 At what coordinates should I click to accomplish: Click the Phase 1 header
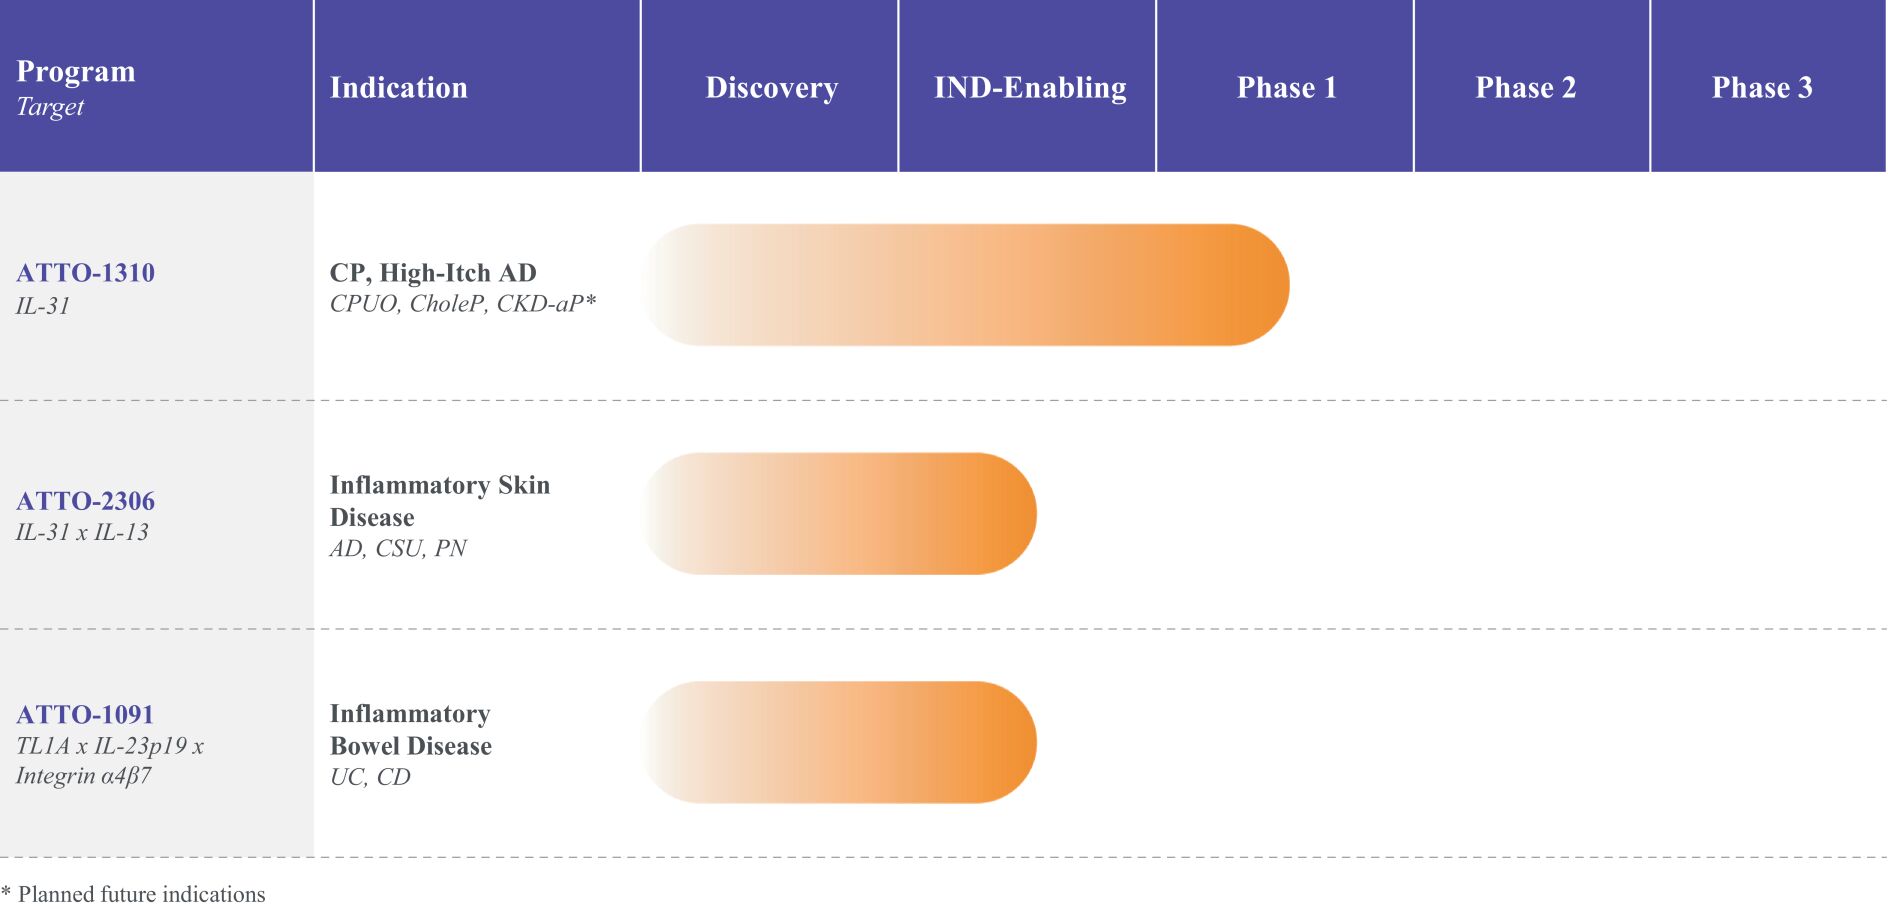[1285, 86]
